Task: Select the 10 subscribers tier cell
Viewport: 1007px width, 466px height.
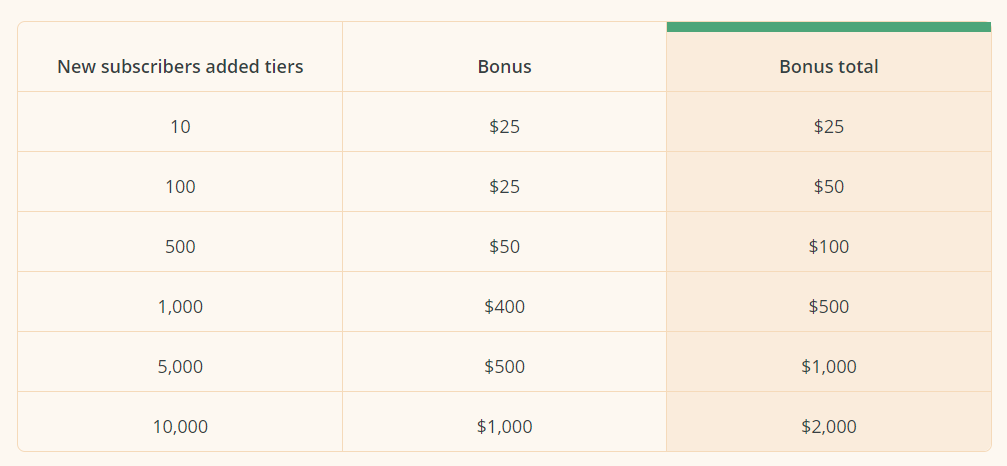Action: [x=180, y=127]
